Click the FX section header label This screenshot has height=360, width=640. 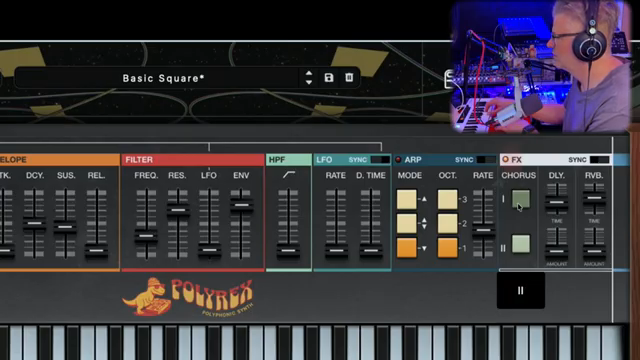[x=516, y=160]
